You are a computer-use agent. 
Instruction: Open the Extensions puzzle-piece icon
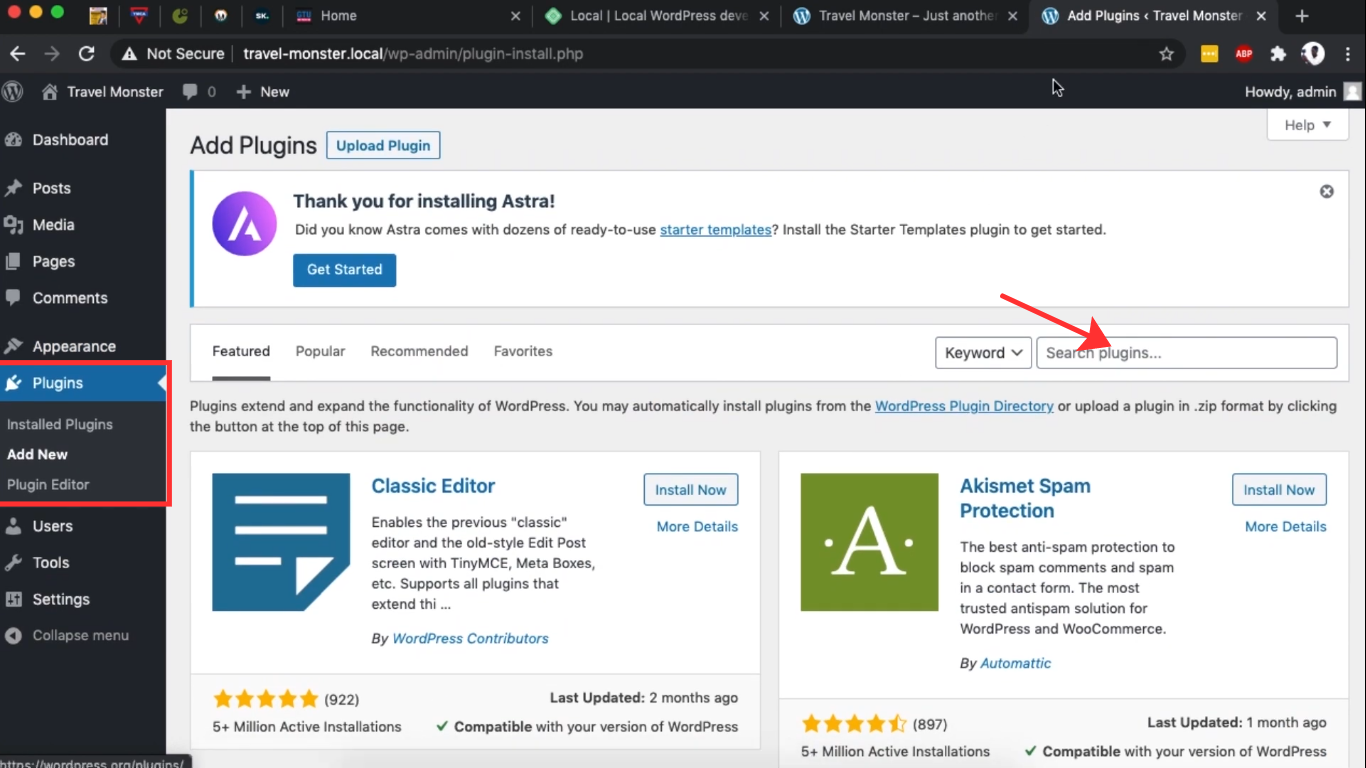[x=1278, y=54]
